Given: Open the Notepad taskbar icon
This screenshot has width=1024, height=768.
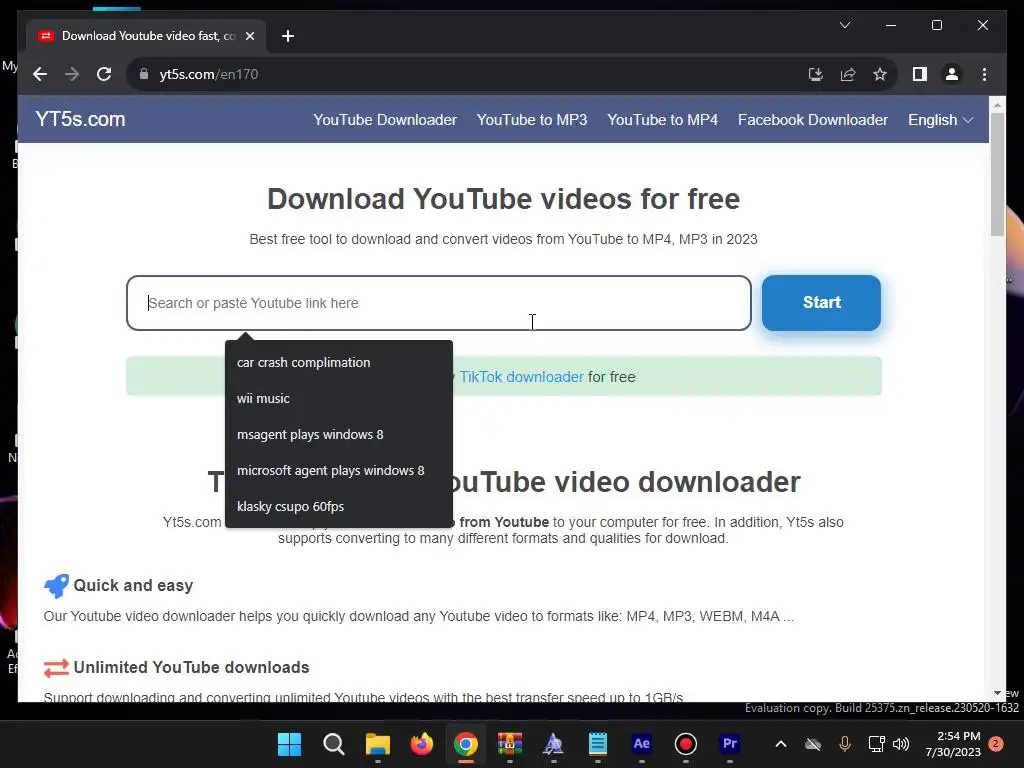Looking at the screenshot, I should [598, 744].
